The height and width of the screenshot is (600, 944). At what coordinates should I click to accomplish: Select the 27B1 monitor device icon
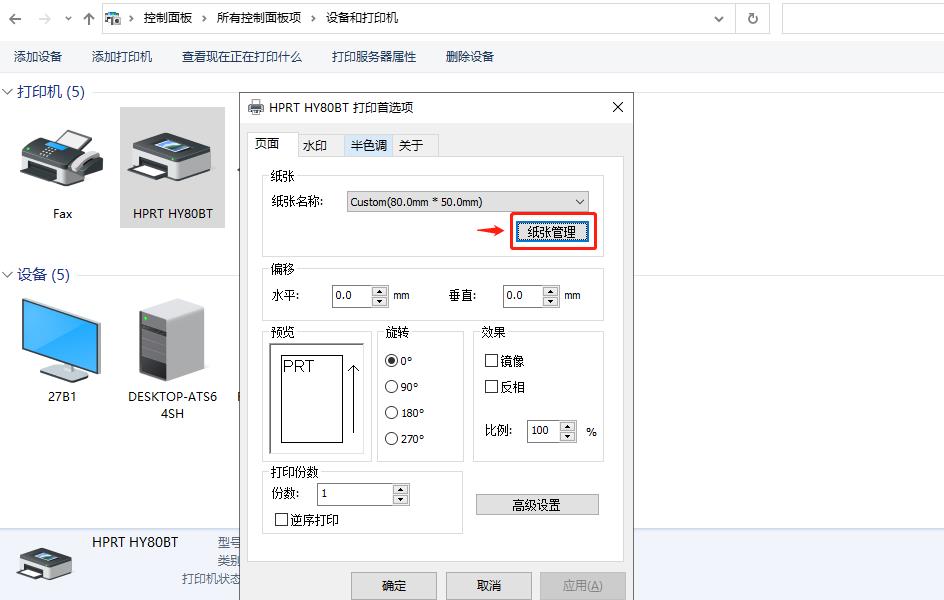[61, 340]
